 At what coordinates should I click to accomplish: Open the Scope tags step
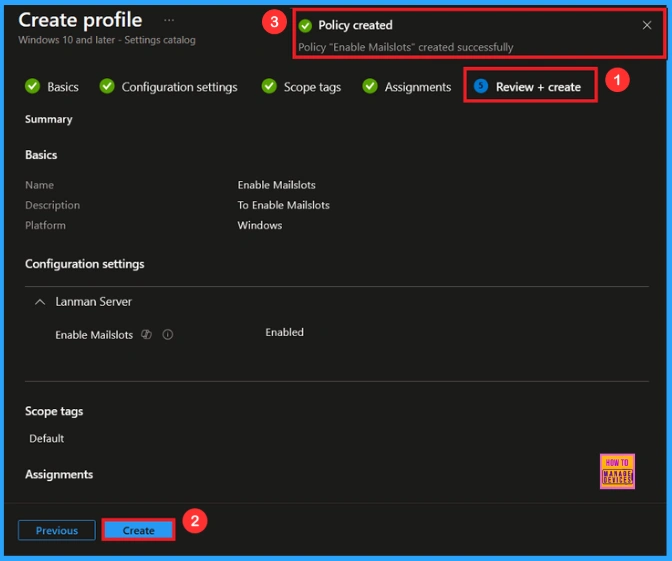(x=312, y=87)
